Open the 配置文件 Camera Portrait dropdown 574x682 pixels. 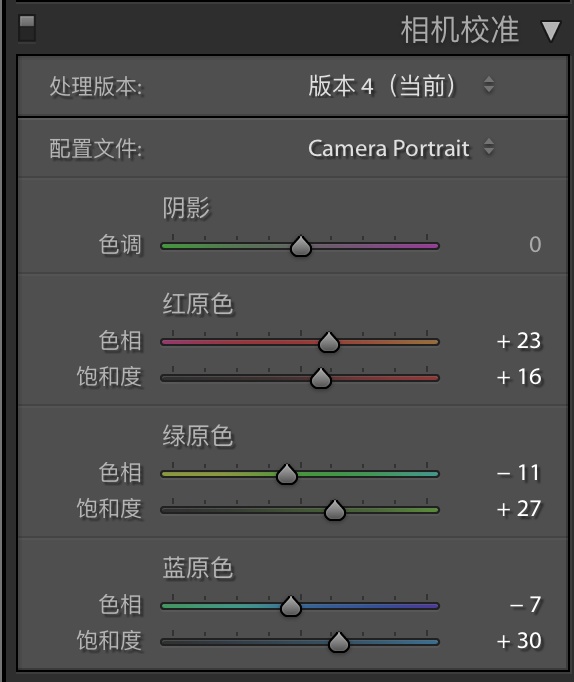(x=401, y=148)
